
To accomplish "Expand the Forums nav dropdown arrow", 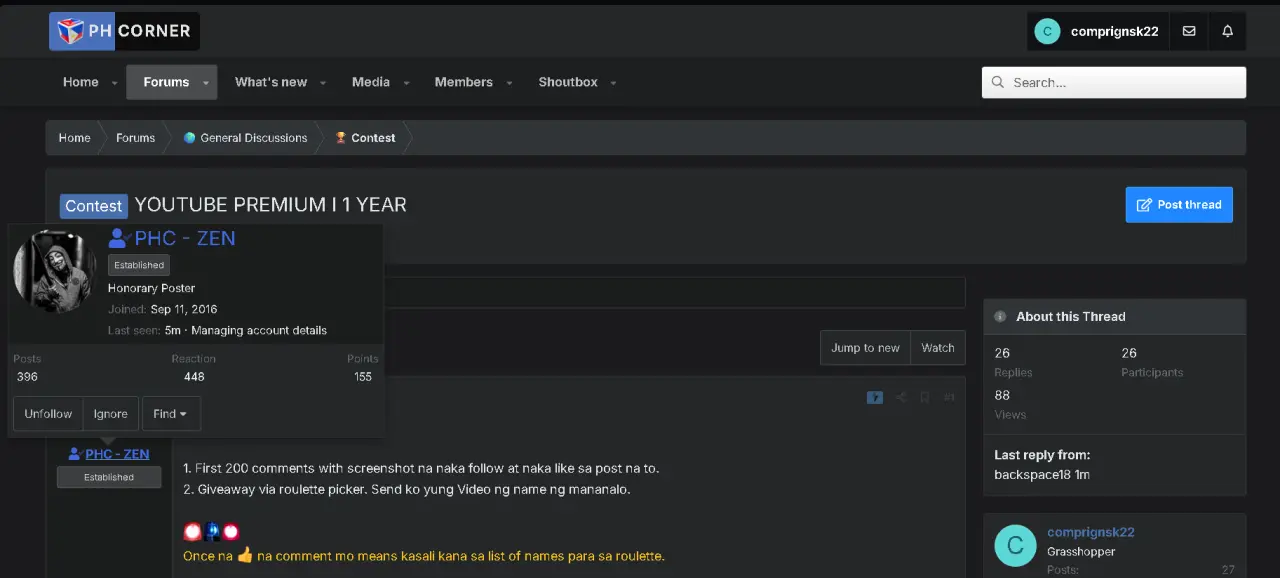I will tap(206, 83).
